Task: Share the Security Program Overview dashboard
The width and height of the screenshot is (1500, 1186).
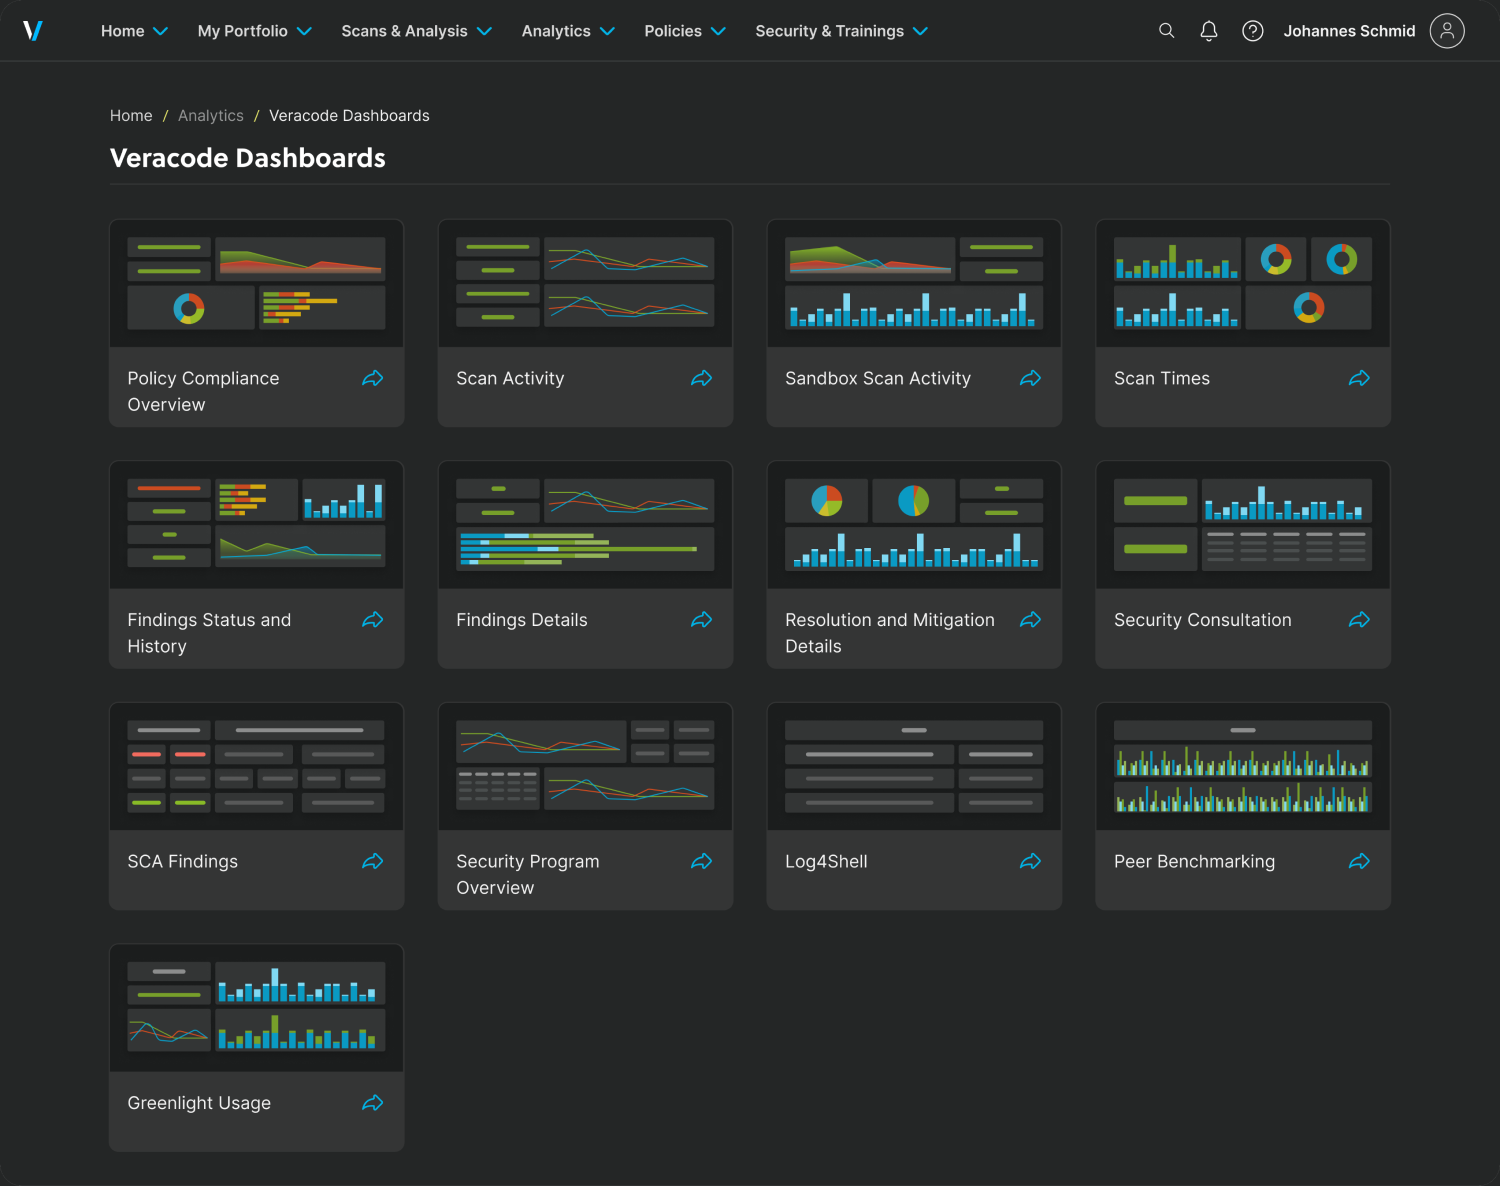Action: point(702,861)
